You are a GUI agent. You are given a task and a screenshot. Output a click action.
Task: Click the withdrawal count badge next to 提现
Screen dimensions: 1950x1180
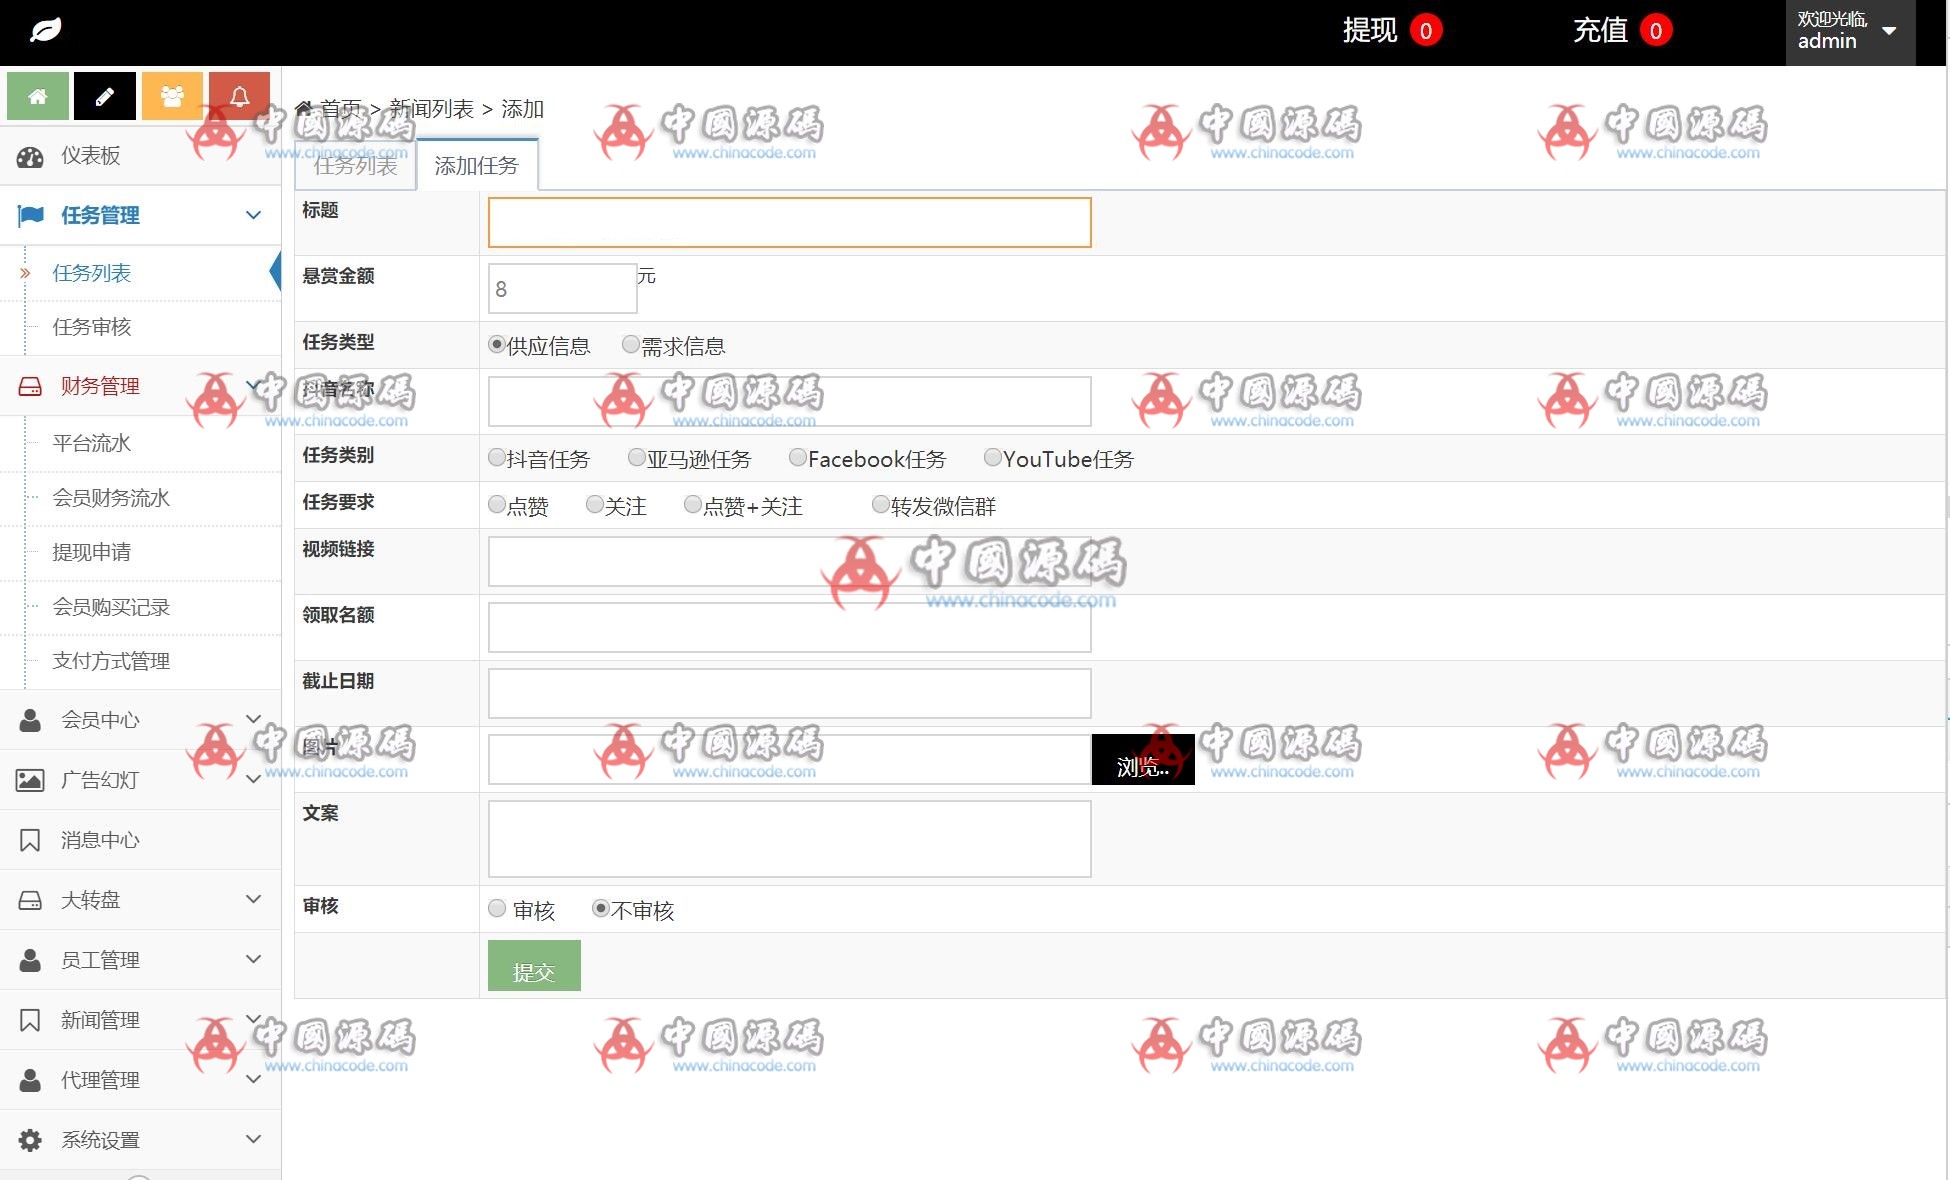(x=1426, y=31)
